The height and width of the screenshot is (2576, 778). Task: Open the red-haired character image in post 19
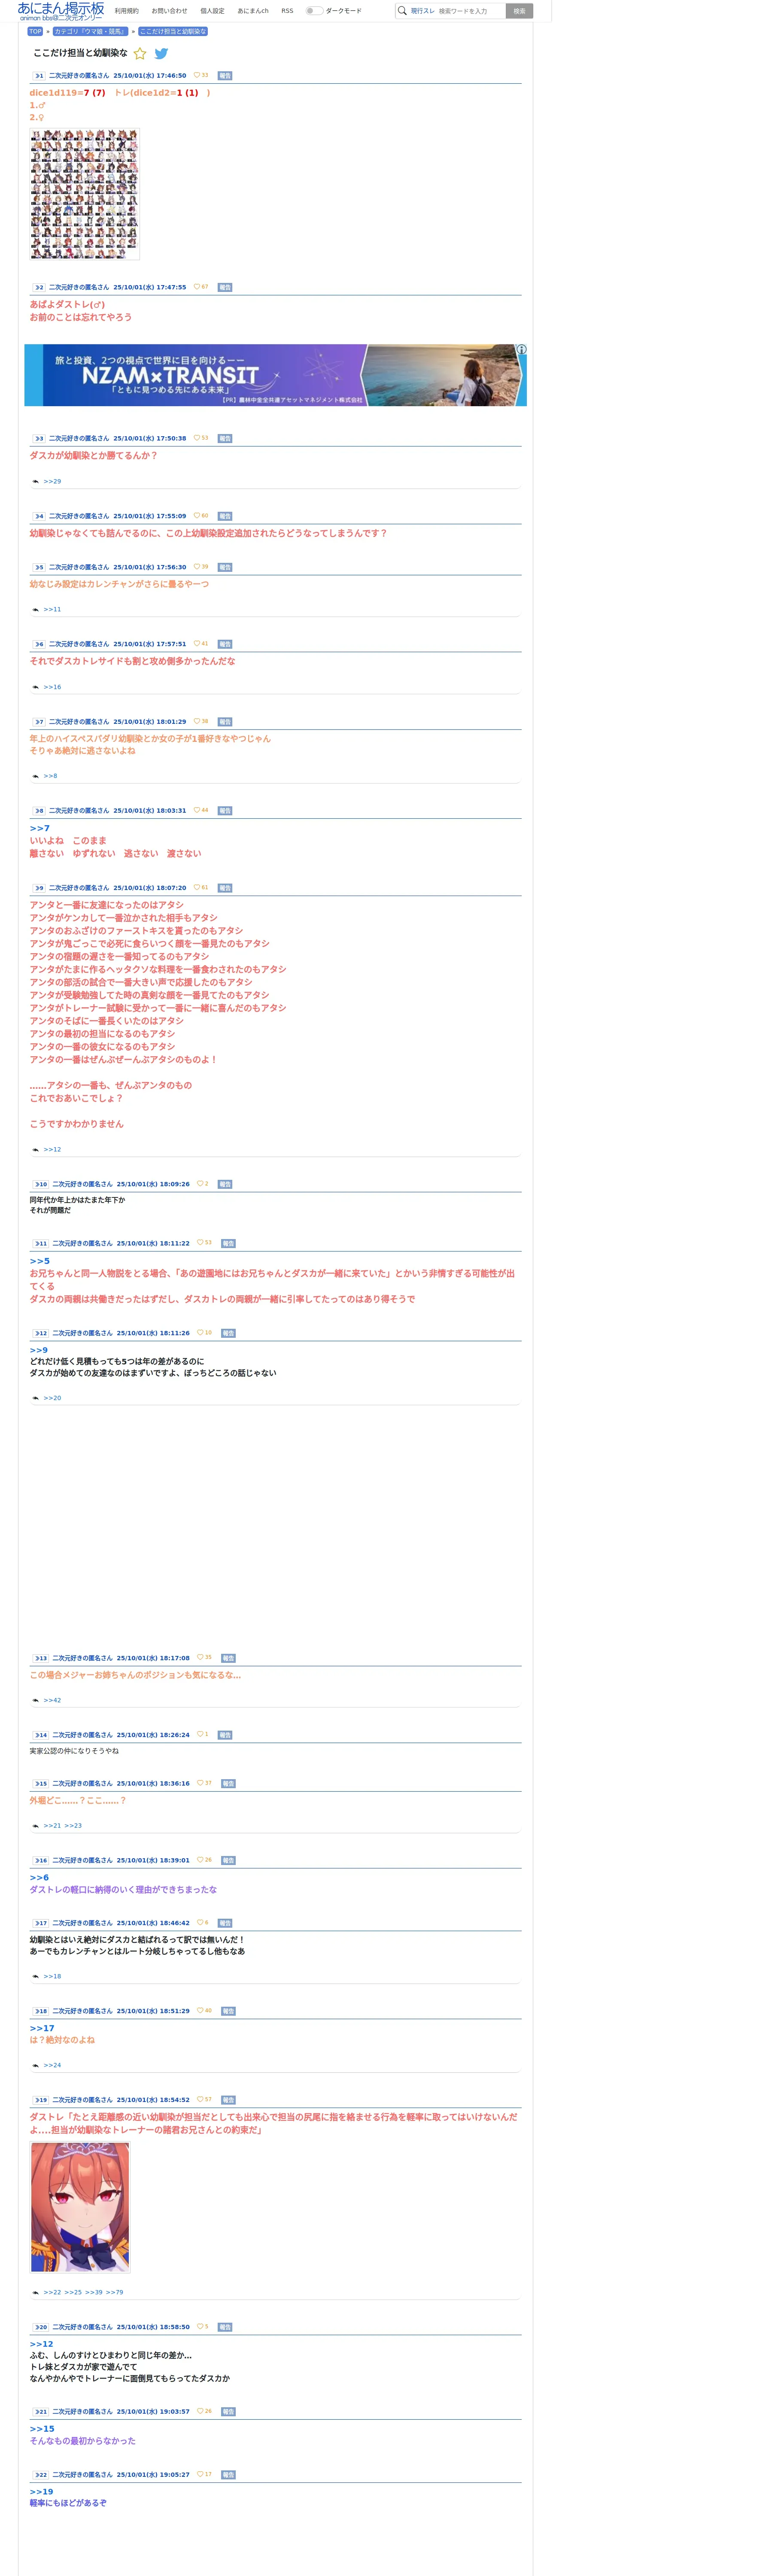(x=80, y=2208)
